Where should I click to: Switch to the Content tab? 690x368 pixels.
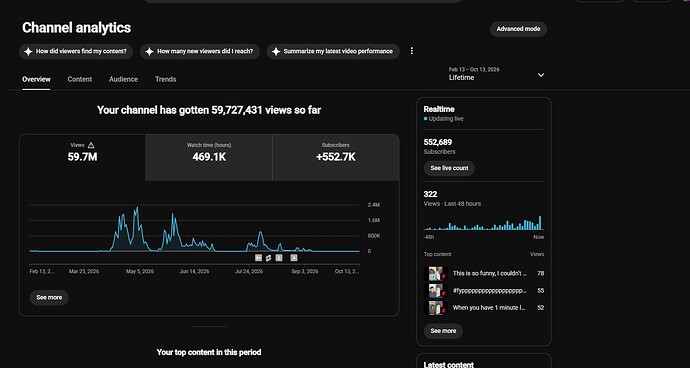(80, 79)
